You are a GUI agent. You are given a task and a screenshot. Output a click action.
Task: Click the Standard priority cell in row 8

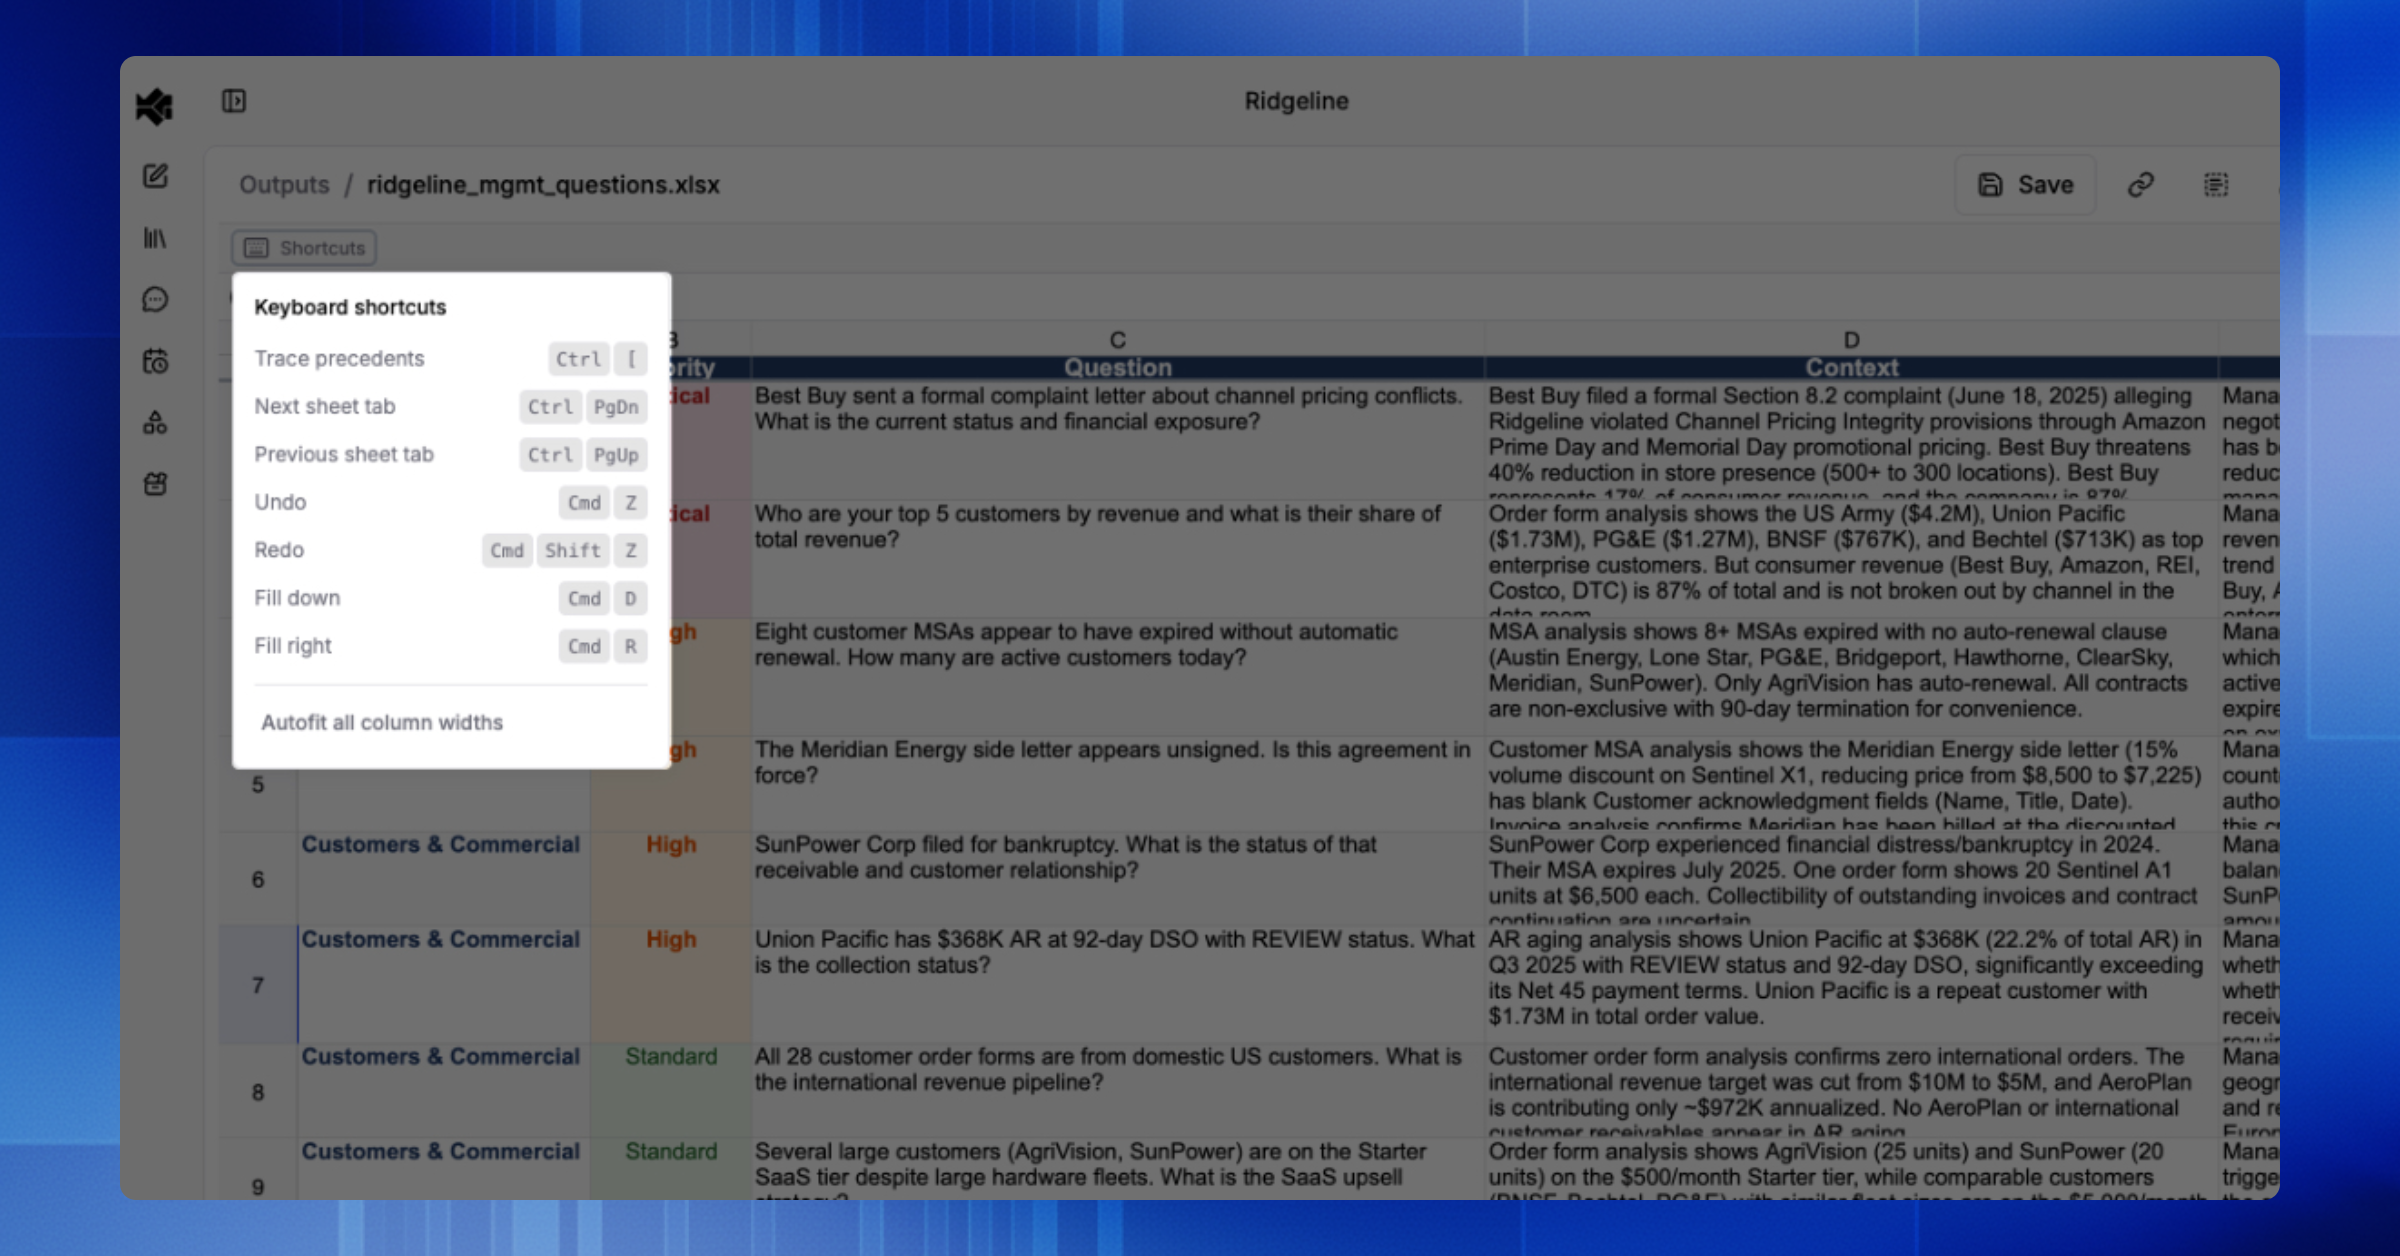671,1092
